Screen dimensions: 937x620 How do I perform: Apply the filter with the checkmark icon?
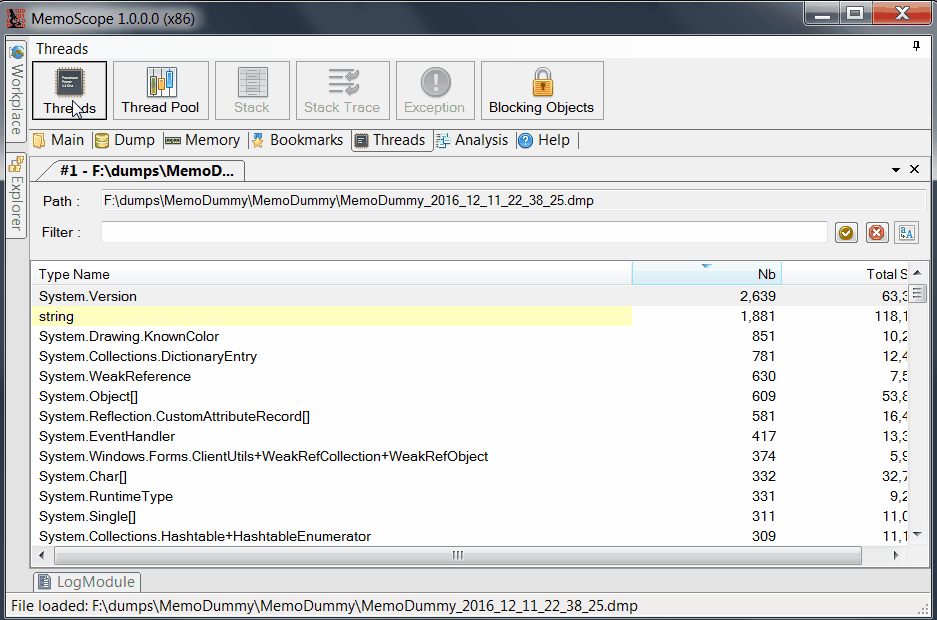846,232
